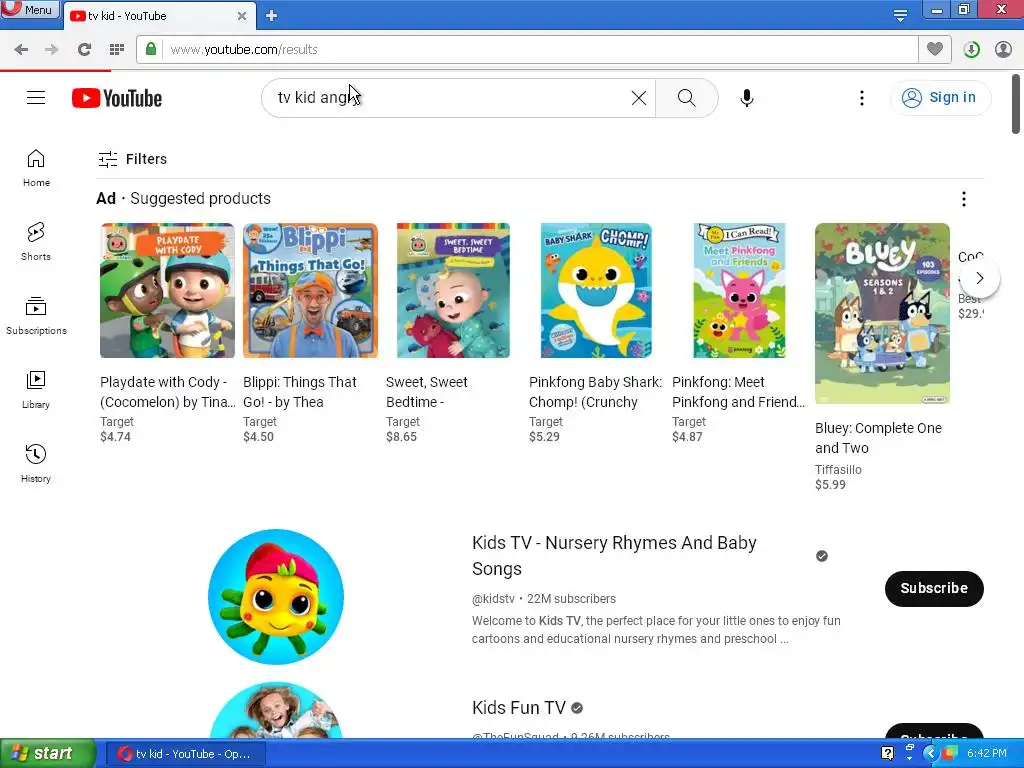Open the Opera tab menu stacked-lines icon
The height and width of the screenshot is (768, 1024).
point(900,15)
